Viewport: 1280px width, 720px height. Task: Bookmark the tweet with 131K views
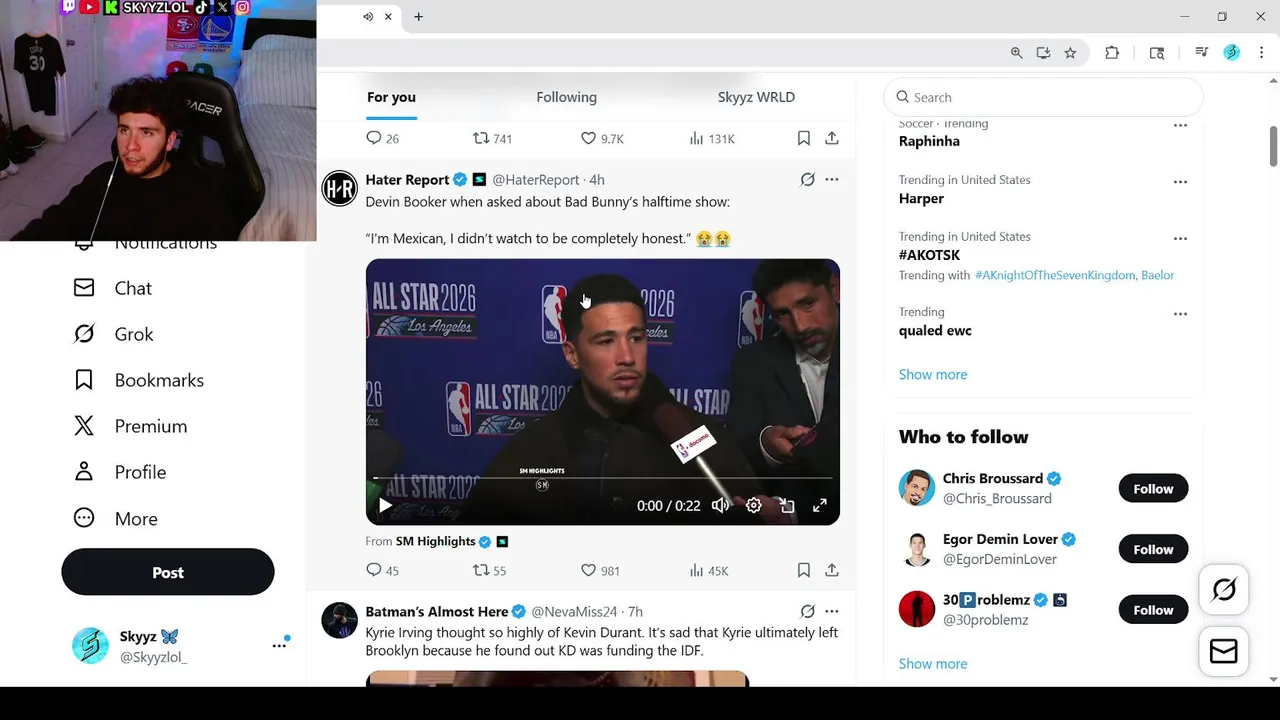[x=804, y=138]
